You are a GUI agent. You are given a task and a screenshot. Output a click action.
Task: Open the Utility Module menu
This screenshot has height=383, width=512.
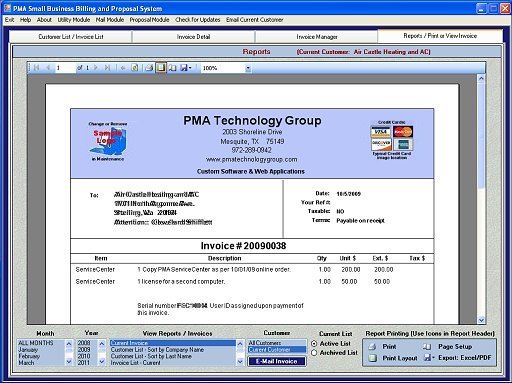coord(74,20)
